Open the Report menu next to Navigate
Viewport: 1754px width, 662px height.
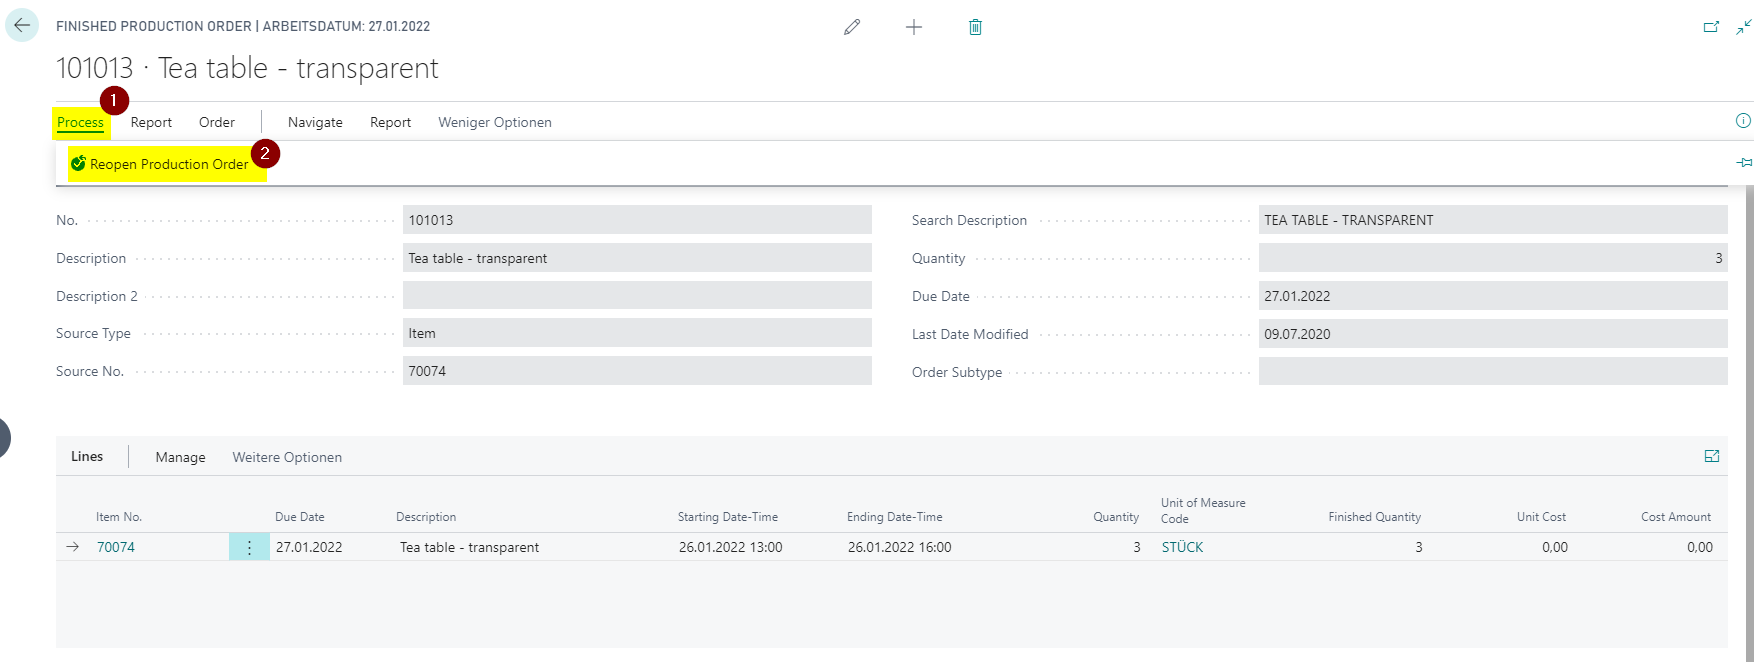[x=390, y=122]
